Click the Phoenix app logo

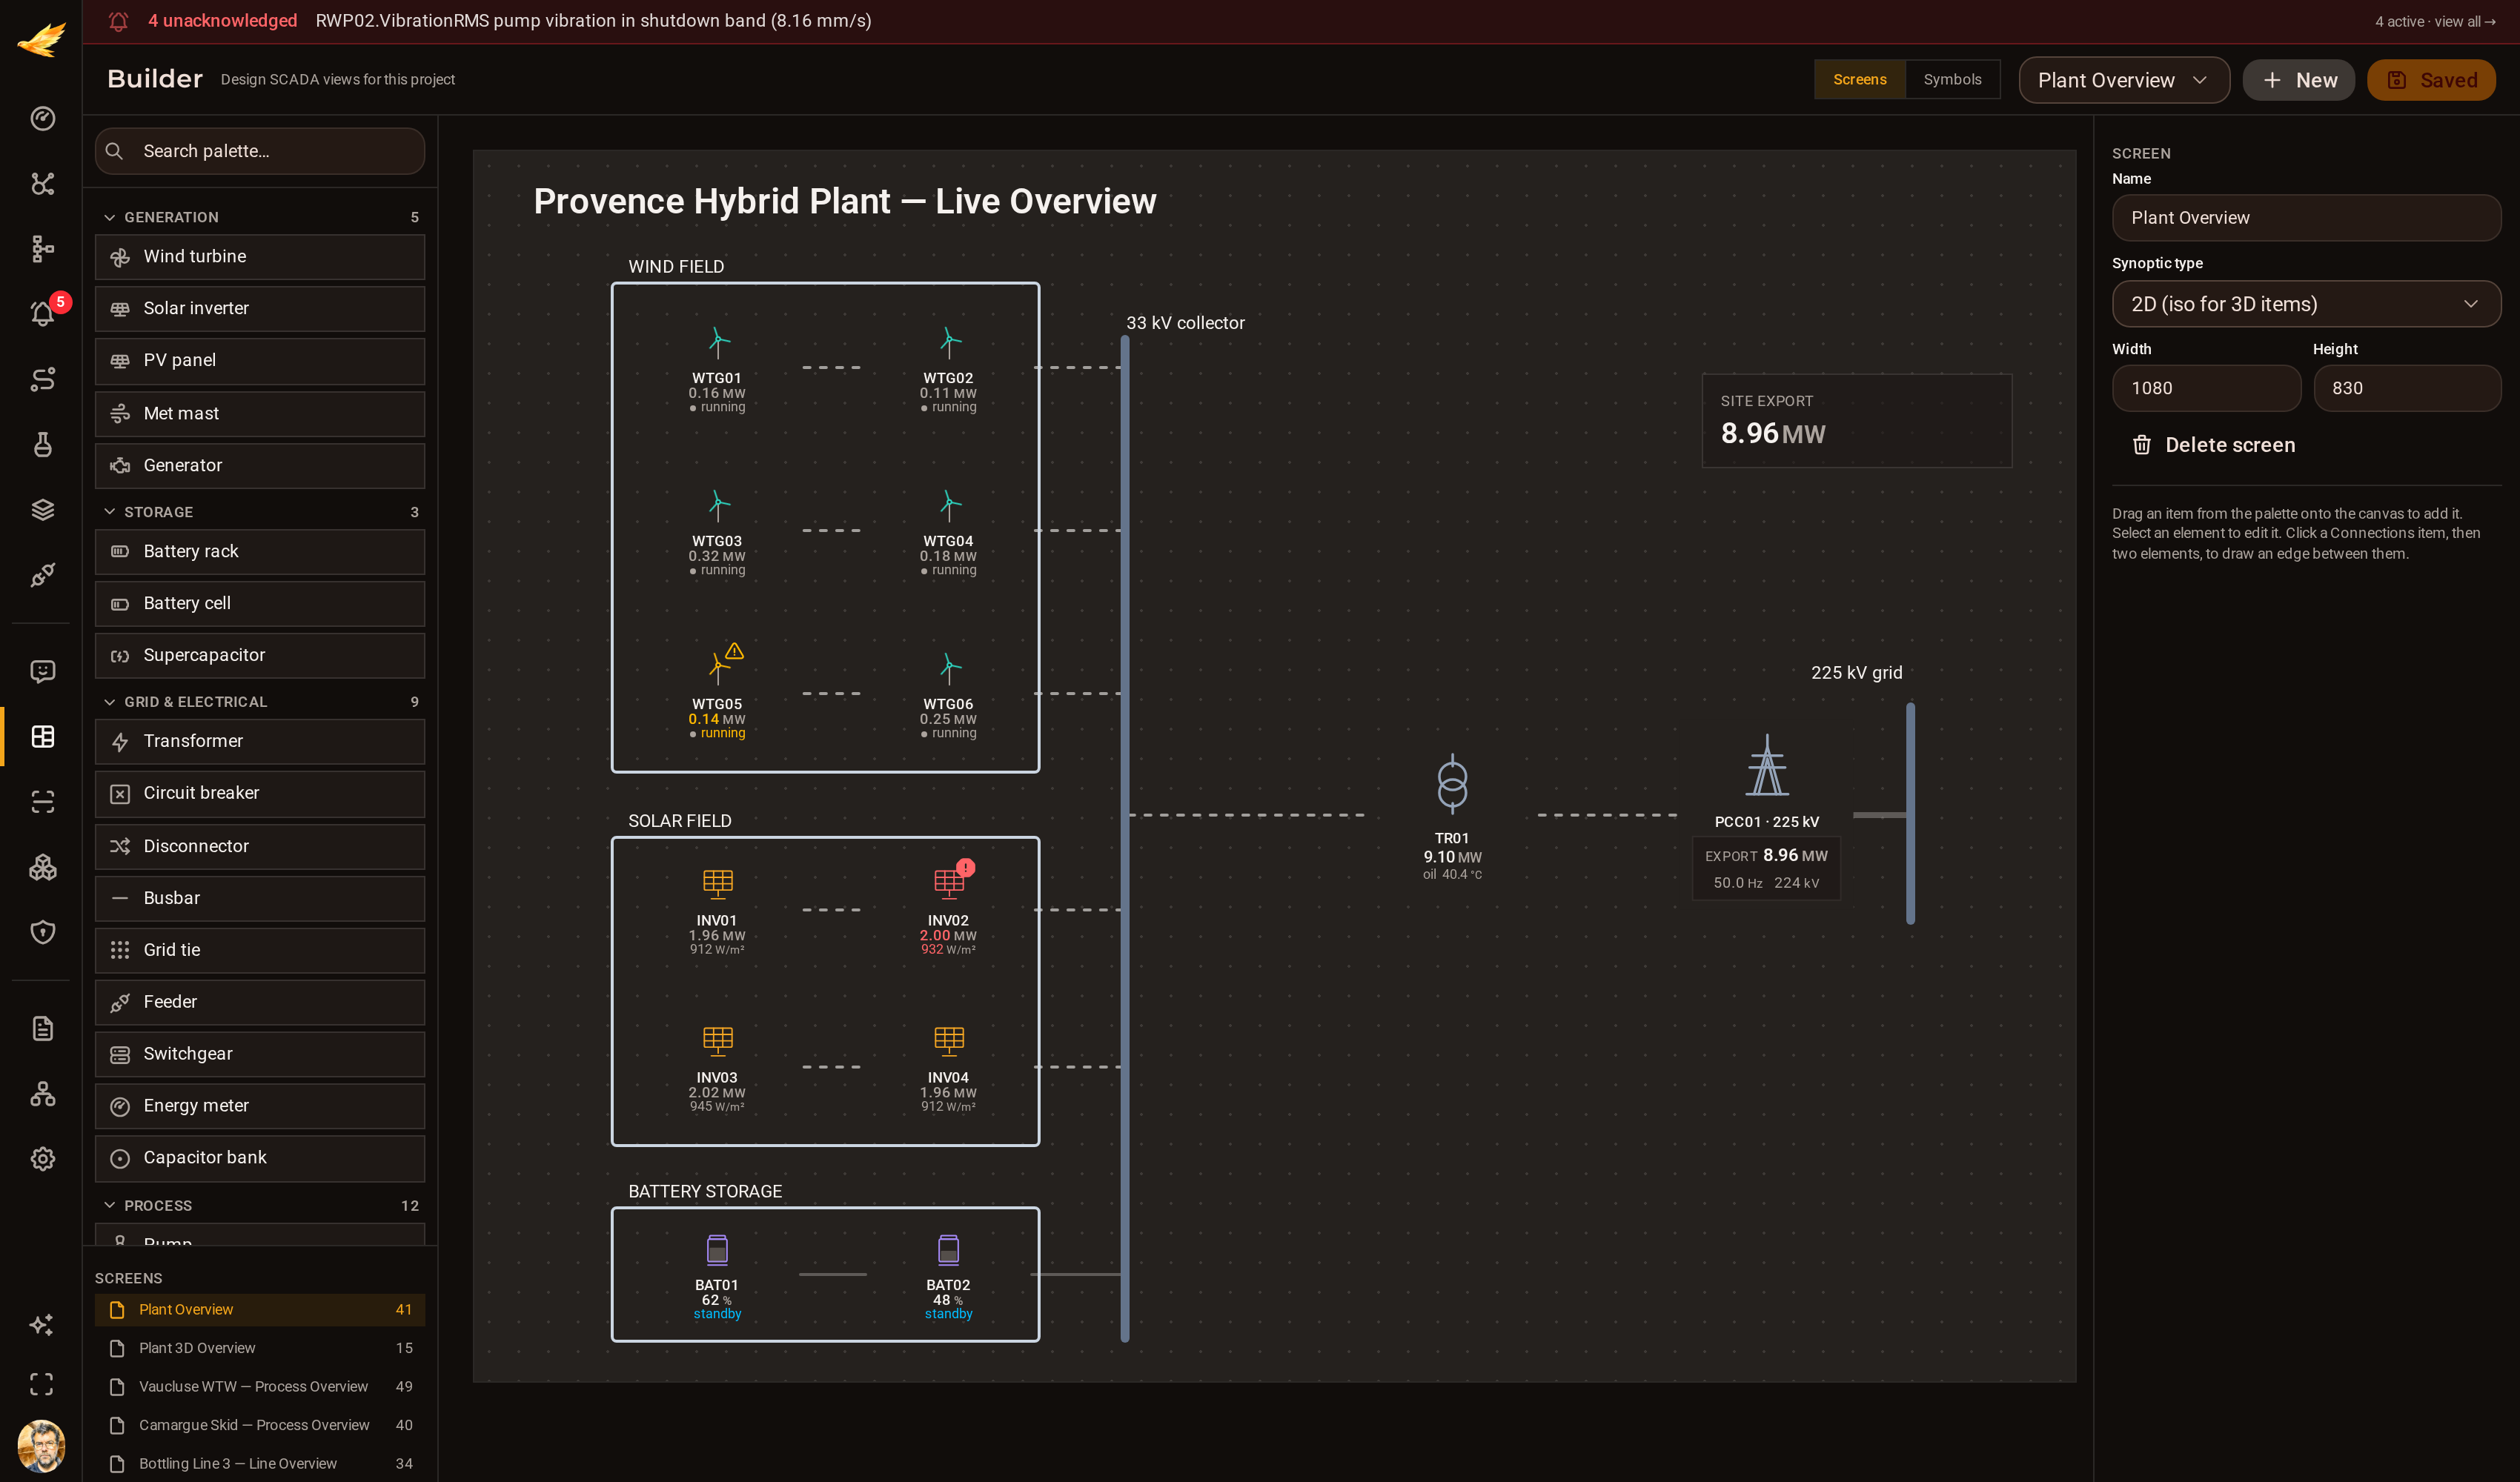click(42, 40)
